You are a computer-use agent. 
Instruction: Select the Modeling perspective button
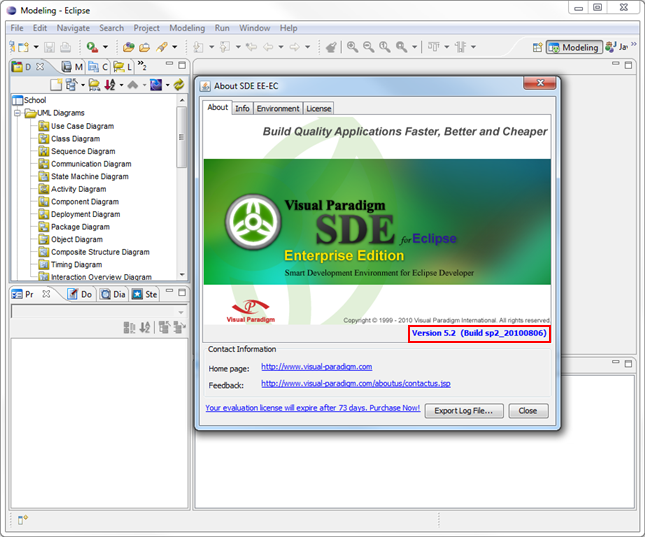pyautogui.click(x=574, y=47)
